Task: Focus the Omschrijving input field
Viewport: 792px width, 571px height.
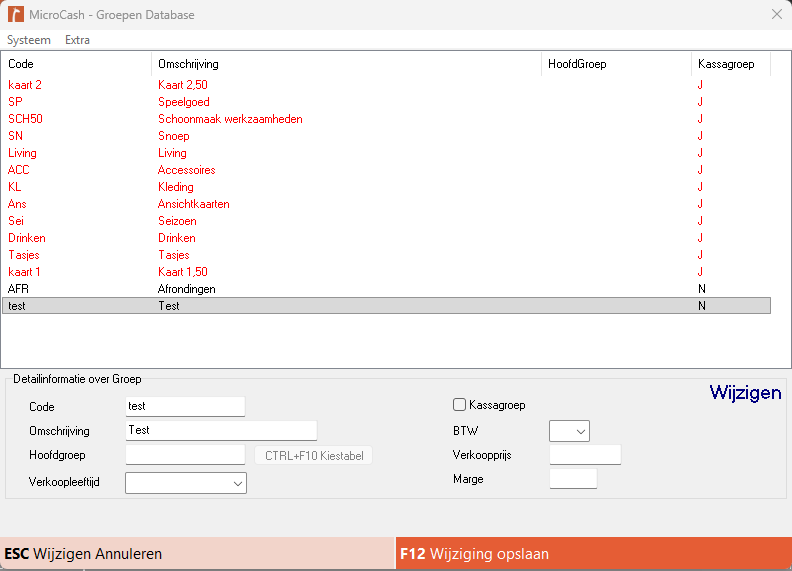Action: [x=221, y=431]
